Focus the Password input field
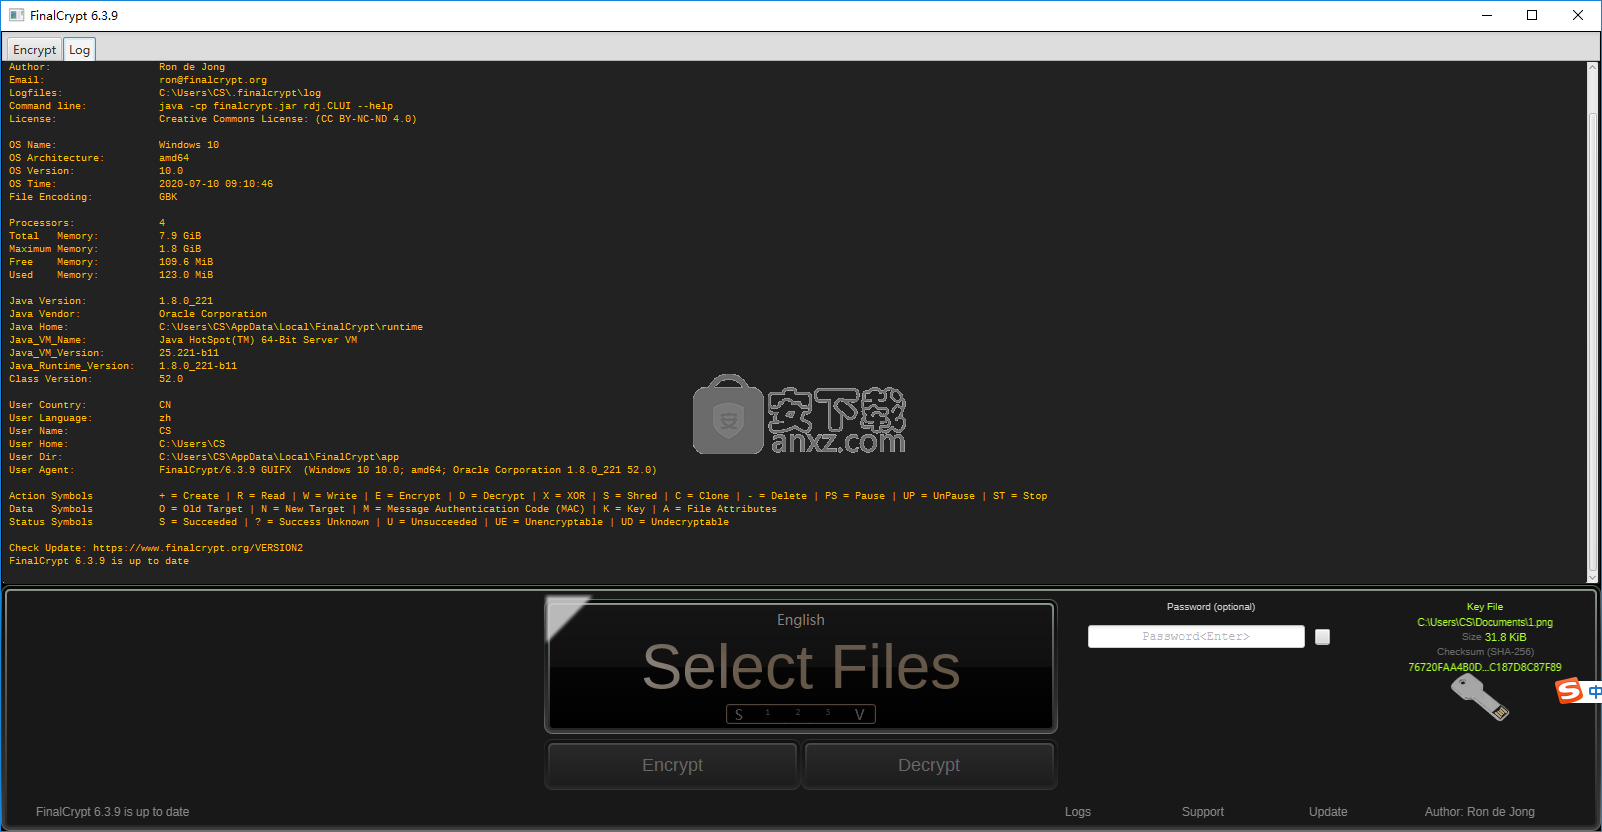 click(x=1196, y=637)
